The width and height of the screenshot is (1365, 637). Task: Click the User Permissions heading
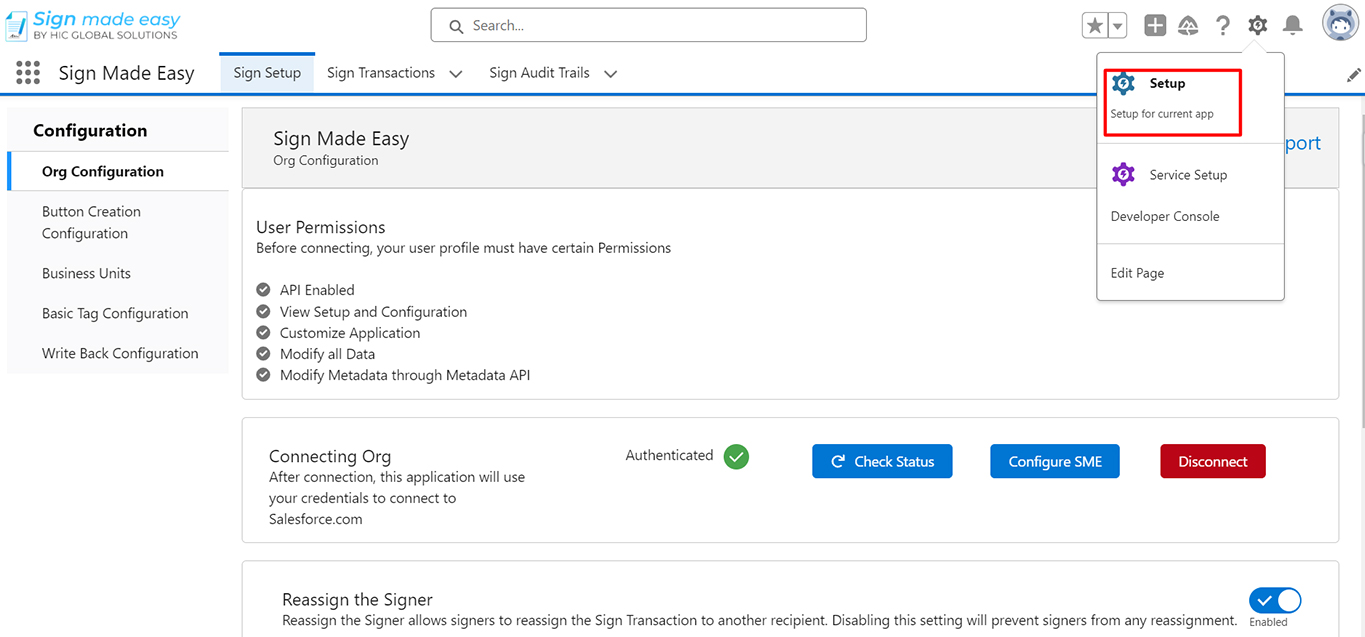[x=320, y=227]
